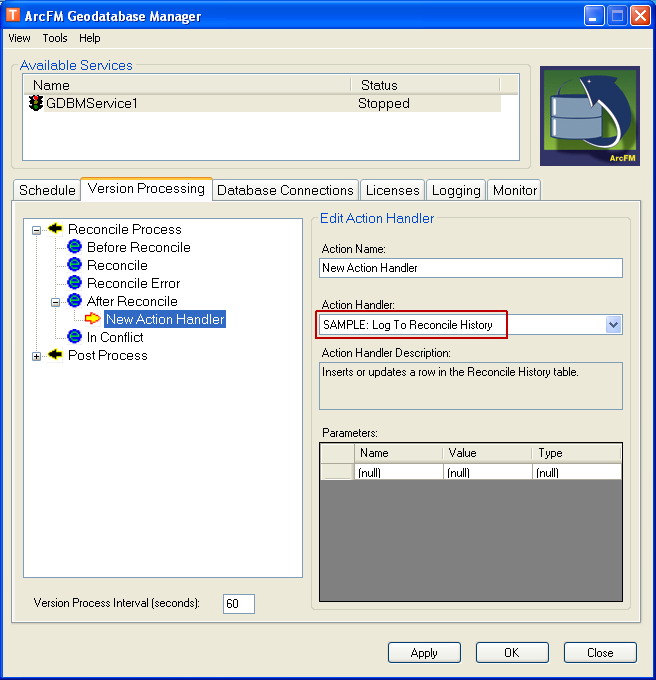
Task: Expand the Post Process tree node
Action: (36, 356)
